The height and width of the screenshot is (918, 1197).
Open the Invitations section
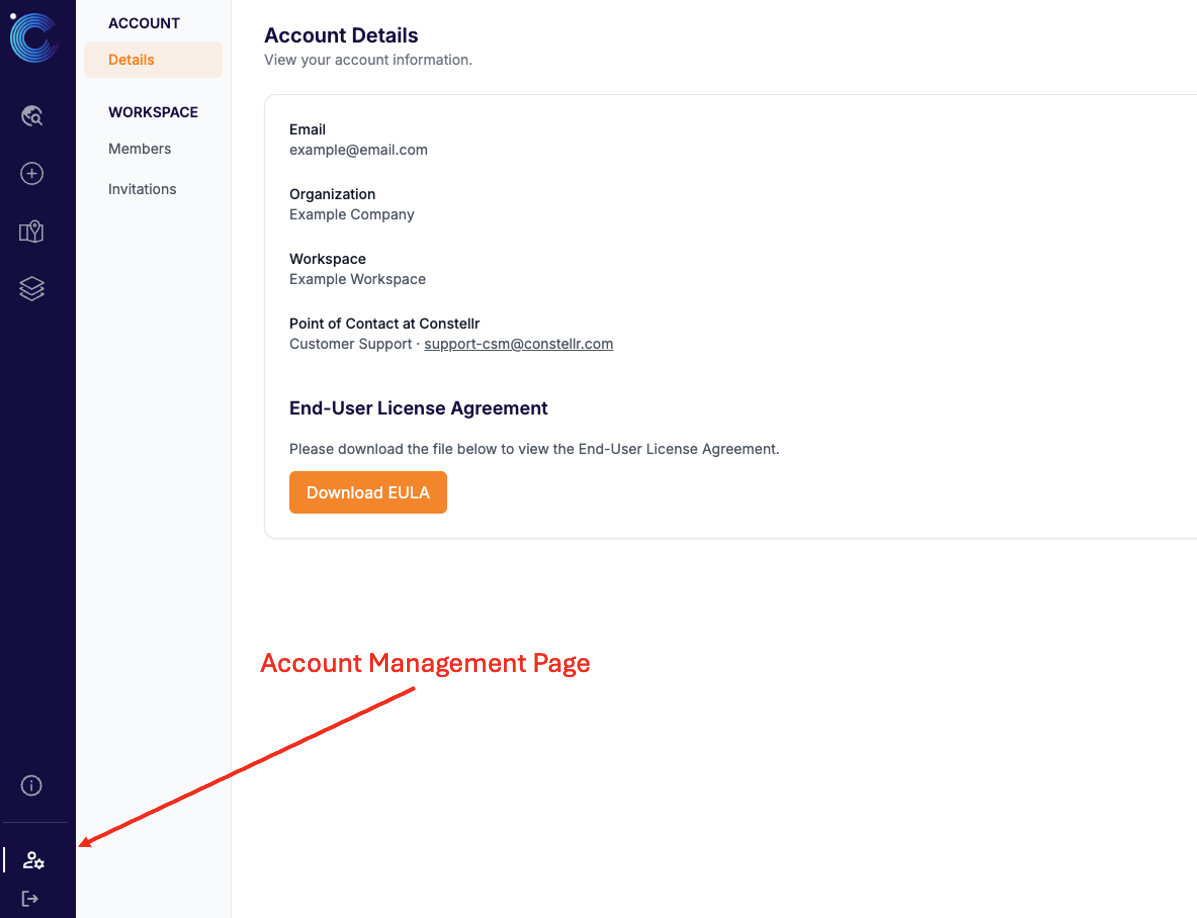tap(142, 188)
